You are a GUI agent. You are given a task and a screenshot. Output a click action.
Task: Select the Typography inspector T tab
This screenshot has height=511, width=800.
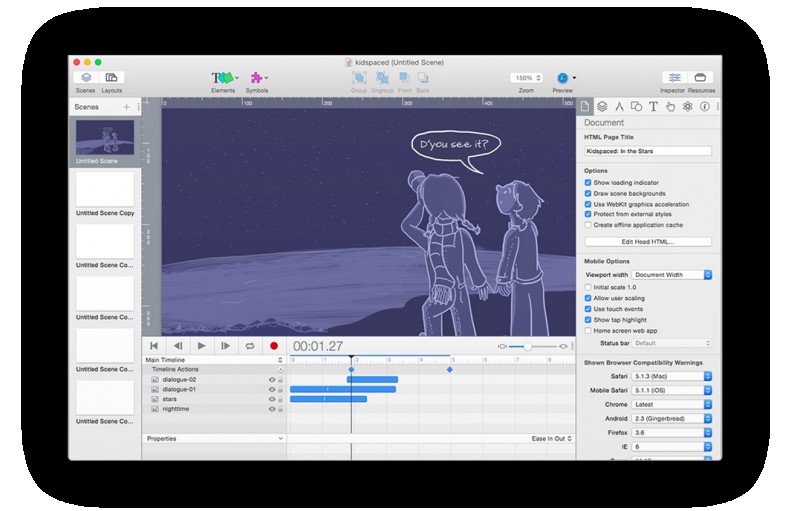coord(653,107)
